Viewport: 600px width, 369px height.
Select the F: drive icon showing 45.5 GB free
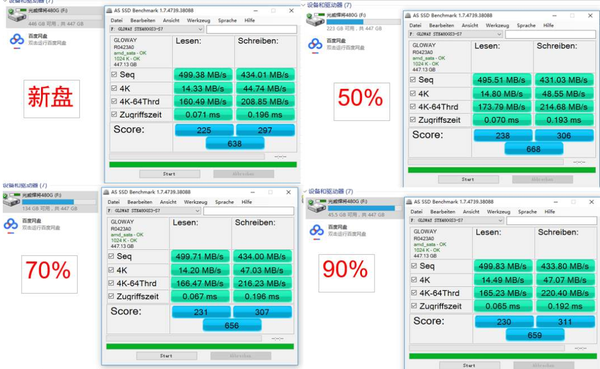[x=317, y=206]
